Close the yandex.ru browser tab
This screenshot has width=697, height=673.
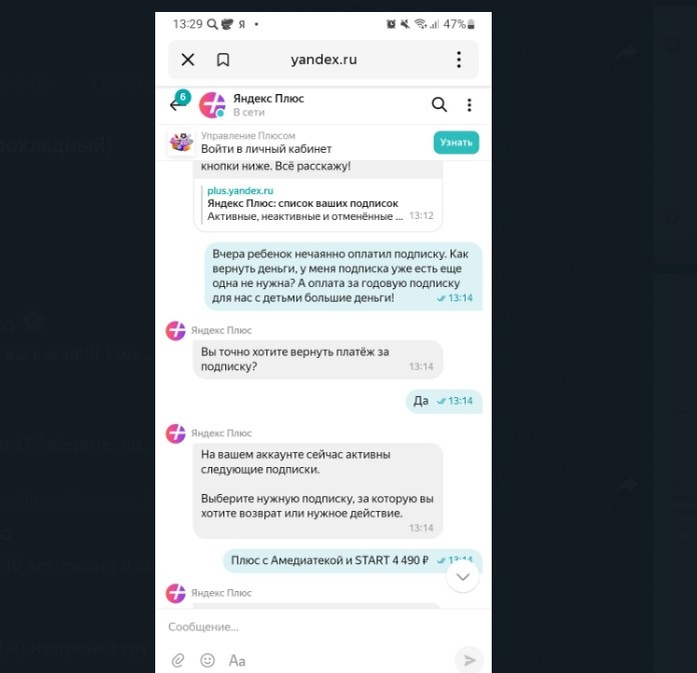(188, 60)
